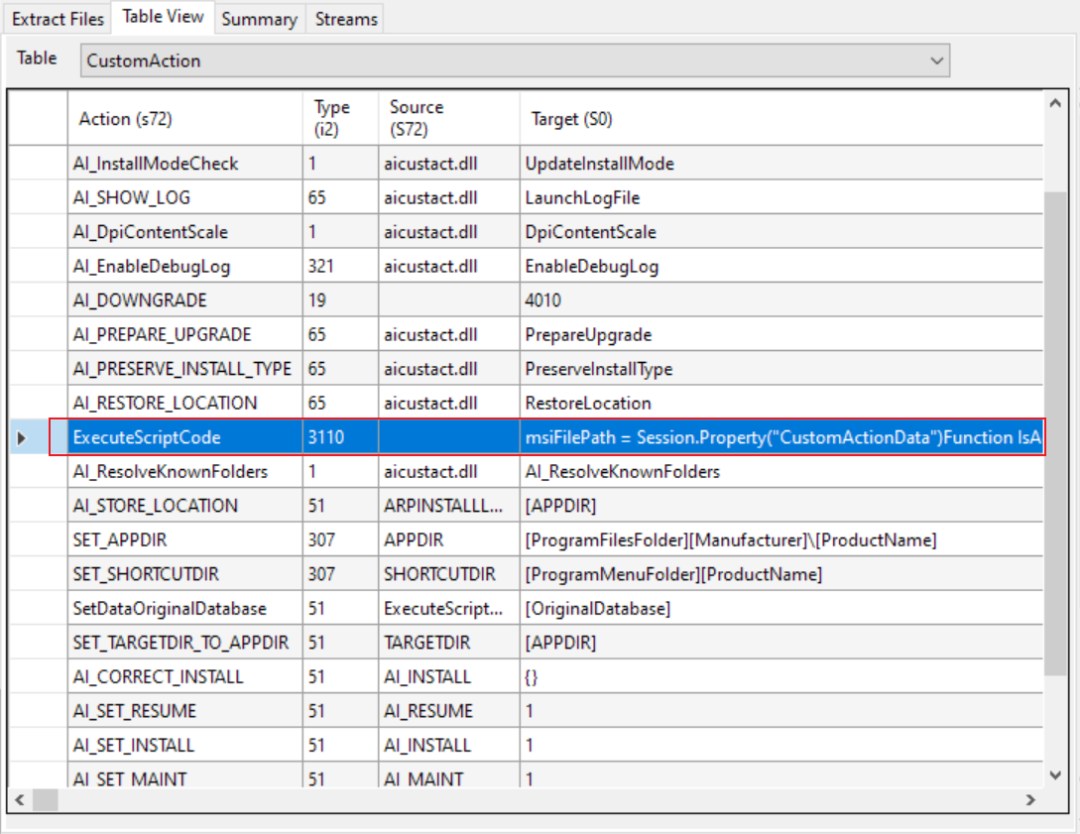1080x834 pixels.
Task: Select the SET_APPDIR row action cell
Action: 185,540
